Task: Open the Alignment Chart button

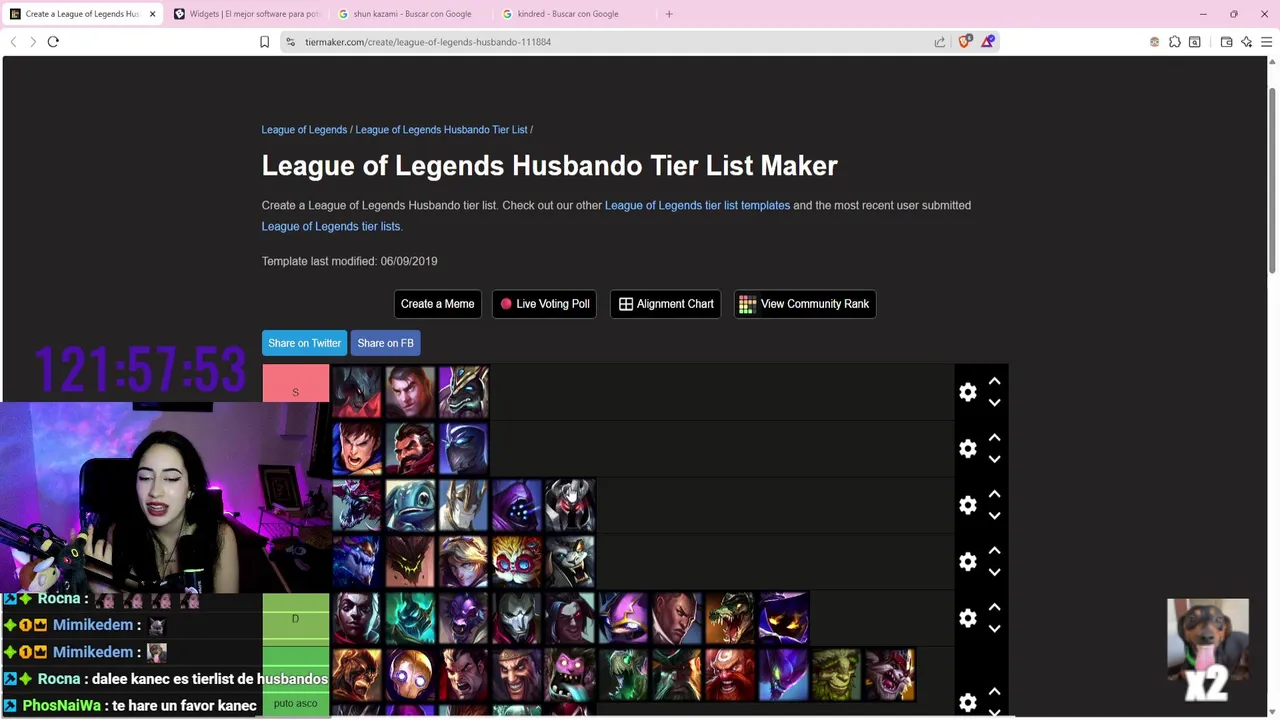Action: [x=666, y=304]
